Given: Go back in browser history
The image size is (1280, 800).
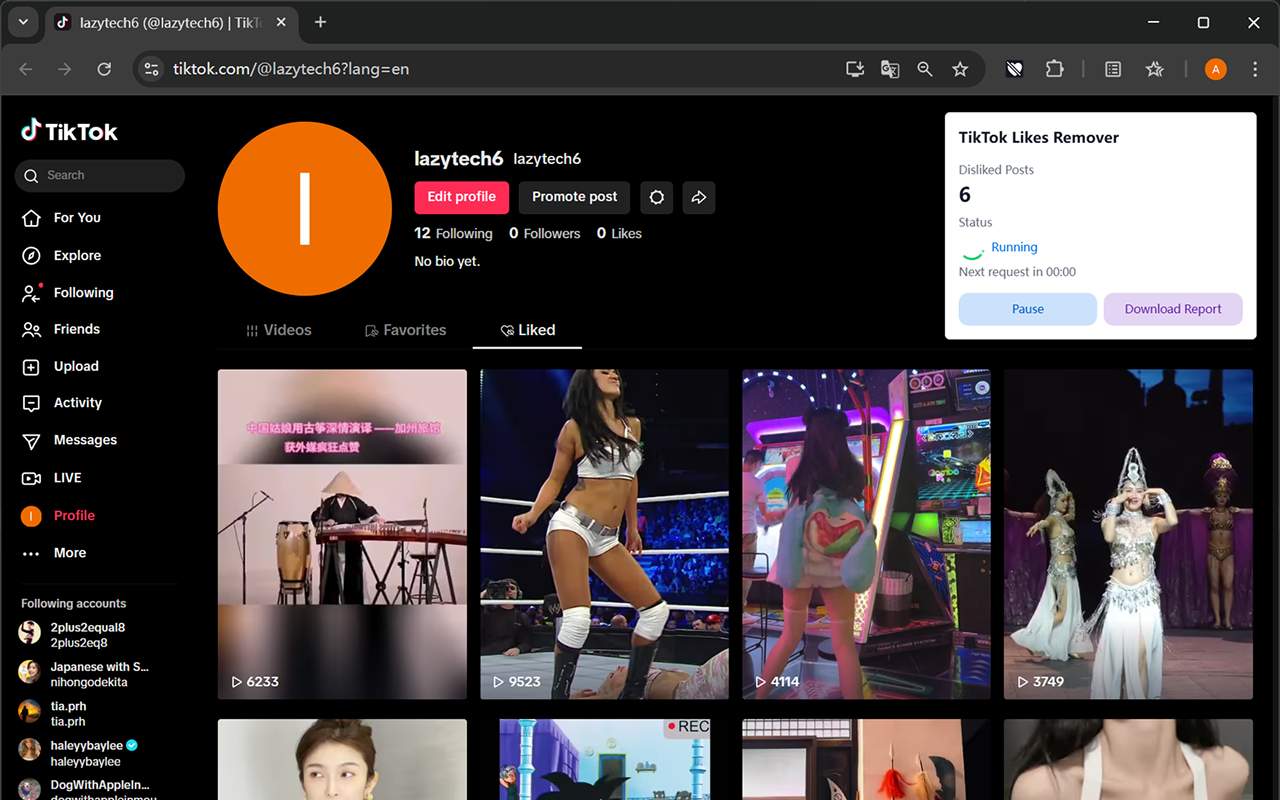Looking at the screenshot, I should click(x=26, y=69).
